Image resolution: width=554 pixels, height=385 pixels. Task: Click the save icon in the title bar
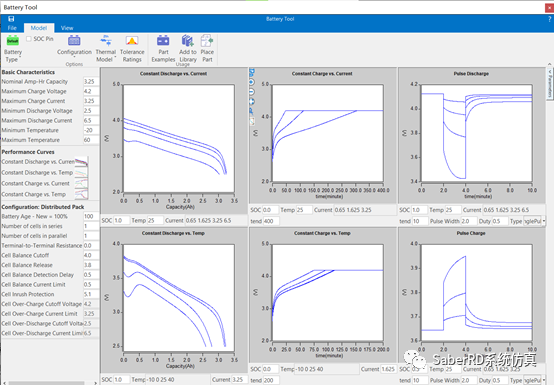[11, 19]
